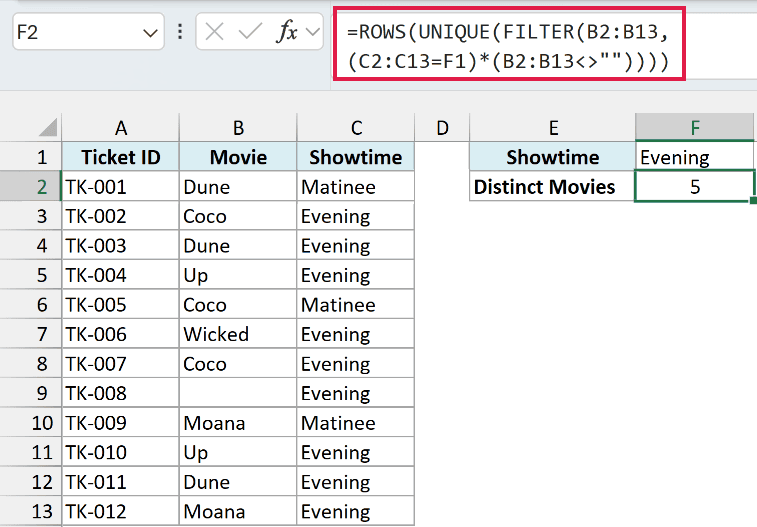Click the Showtime header cell in column C
757x527 pixels.
coord(356,157)
